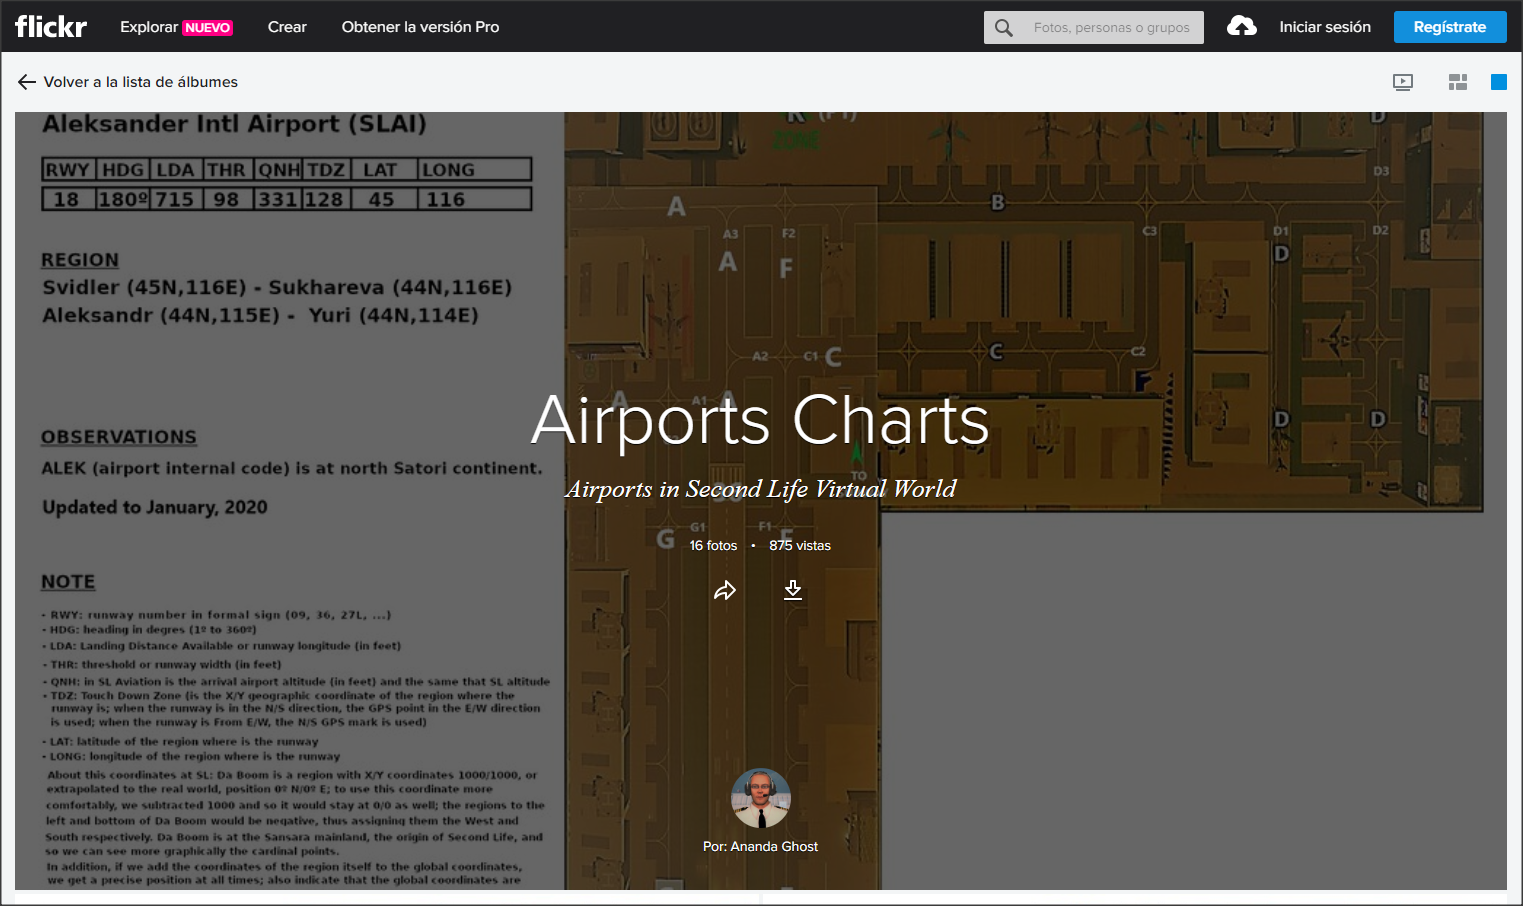
Task: Start the album slideshow icon
Action: 1403,82
